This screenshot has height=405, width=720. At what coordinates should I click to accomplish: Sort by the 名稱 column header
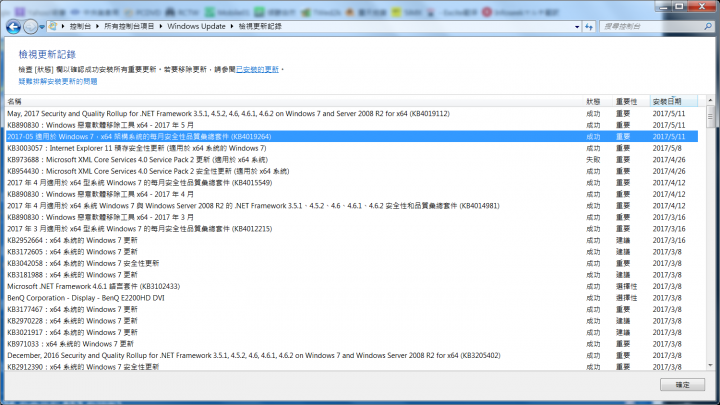(294, 101)
